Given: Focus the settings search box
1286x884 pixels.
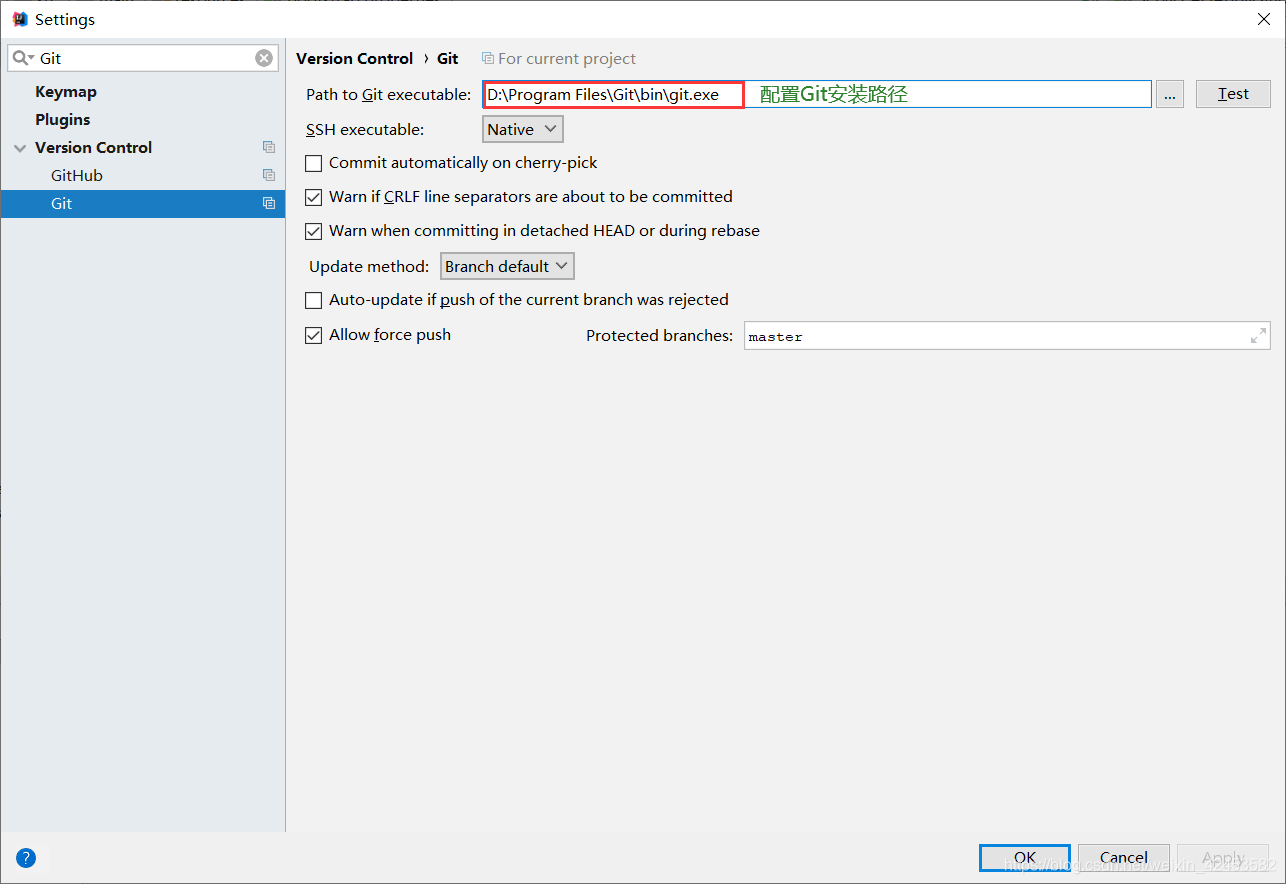Looking at the screenshot, I should pyautogui.click(x=141, y=58).
